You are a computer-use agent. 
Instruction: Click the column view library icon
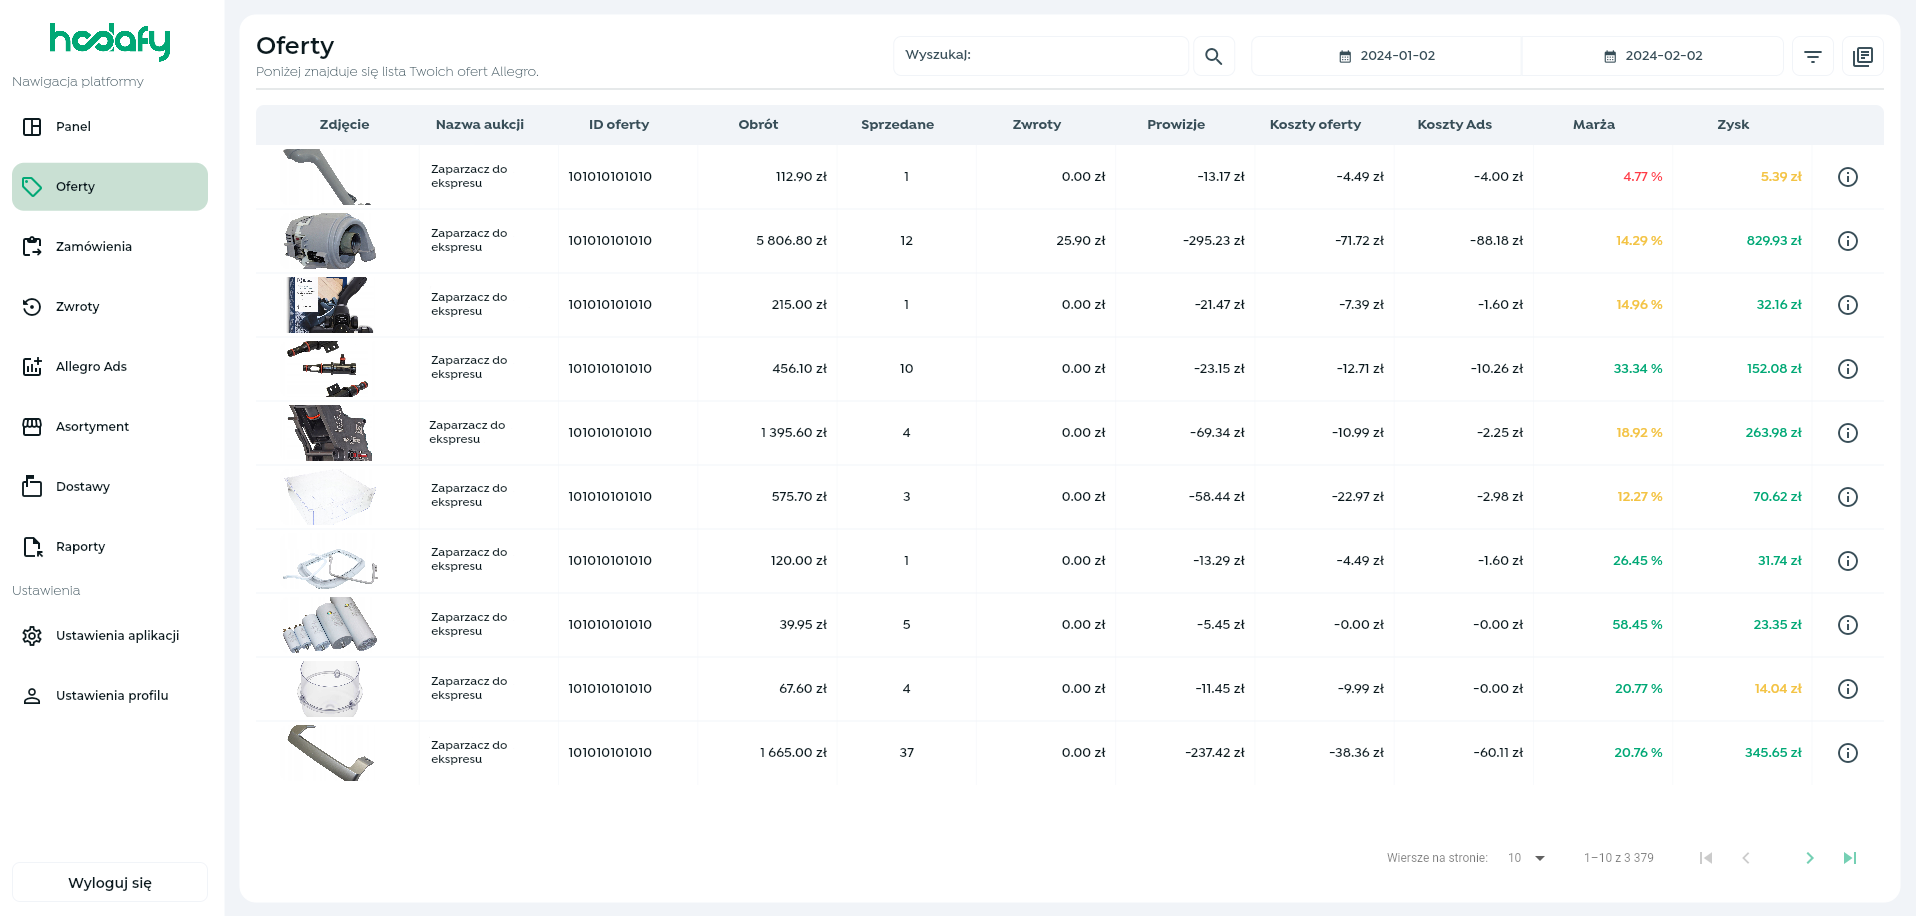(x=1862, y=56)
